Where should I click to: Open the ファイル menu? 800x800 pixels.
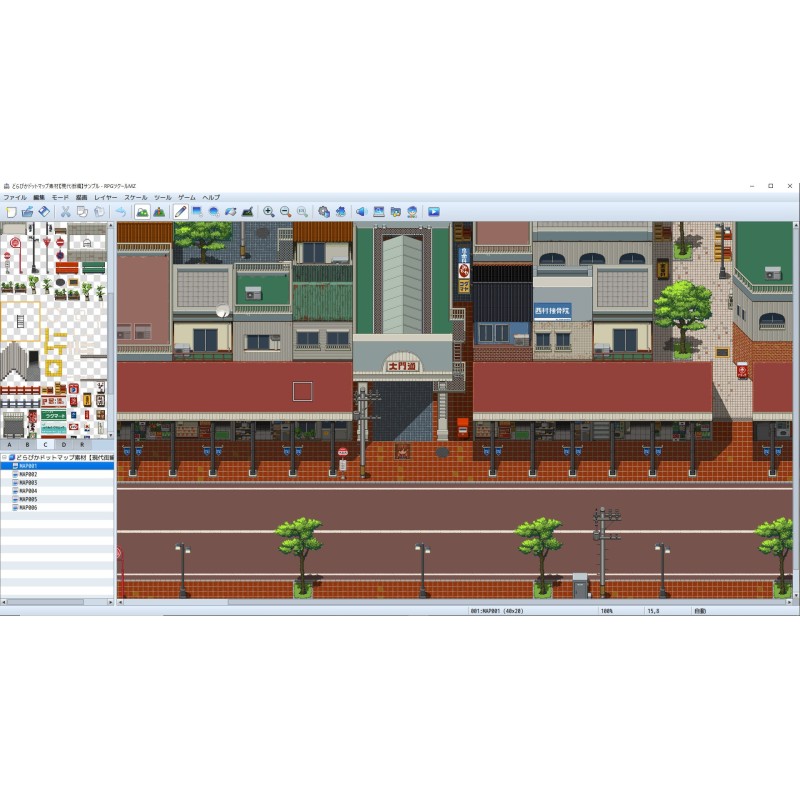(x=14, y=198)
